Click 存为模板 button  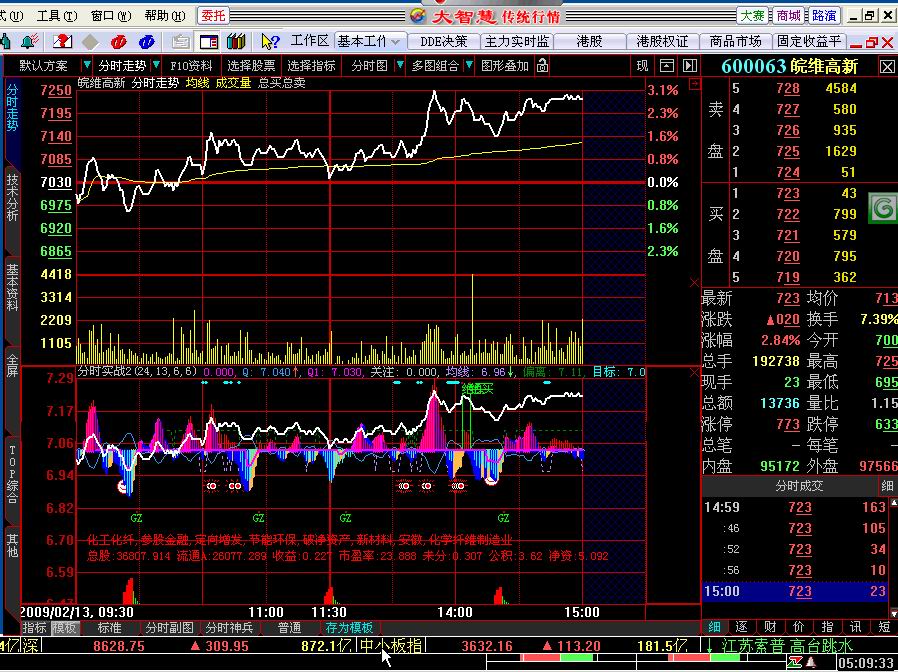[349, 628]
